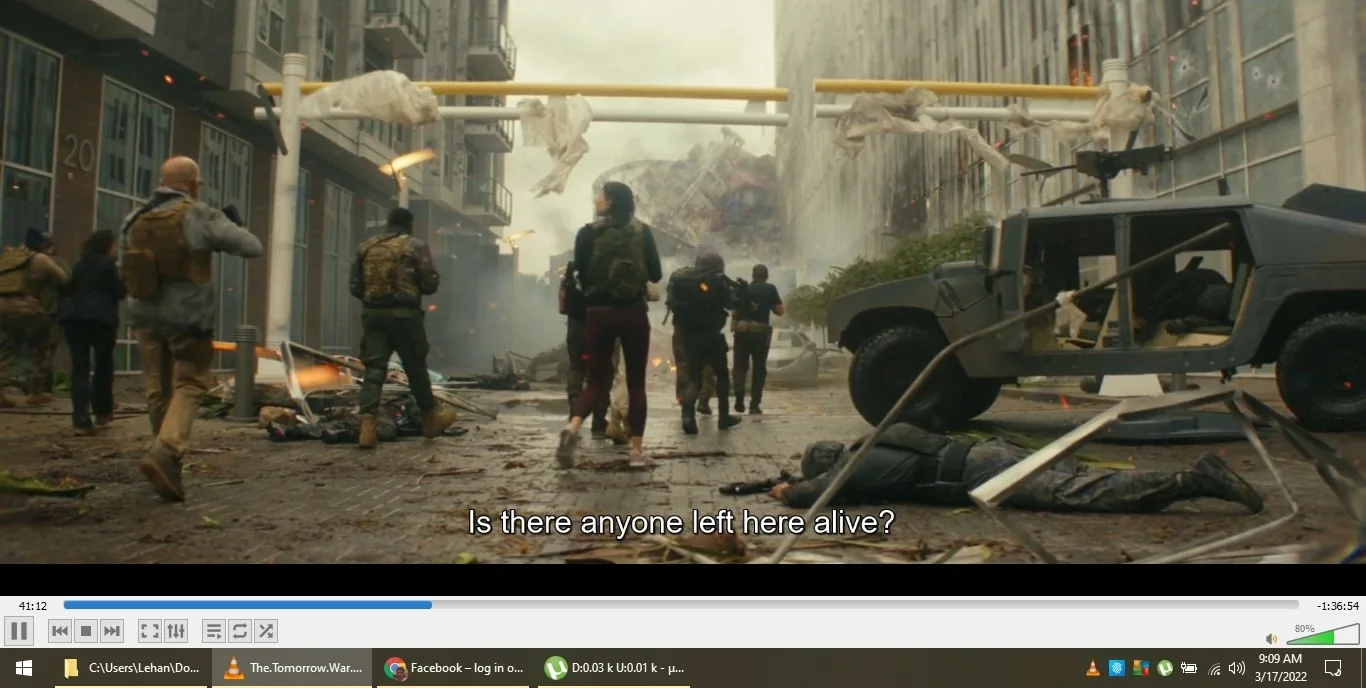Image resolution: width=1366 pixels, height=688 pixels.
Task: Open the colorful blocks tray icon
Action: pos(1141,668)
